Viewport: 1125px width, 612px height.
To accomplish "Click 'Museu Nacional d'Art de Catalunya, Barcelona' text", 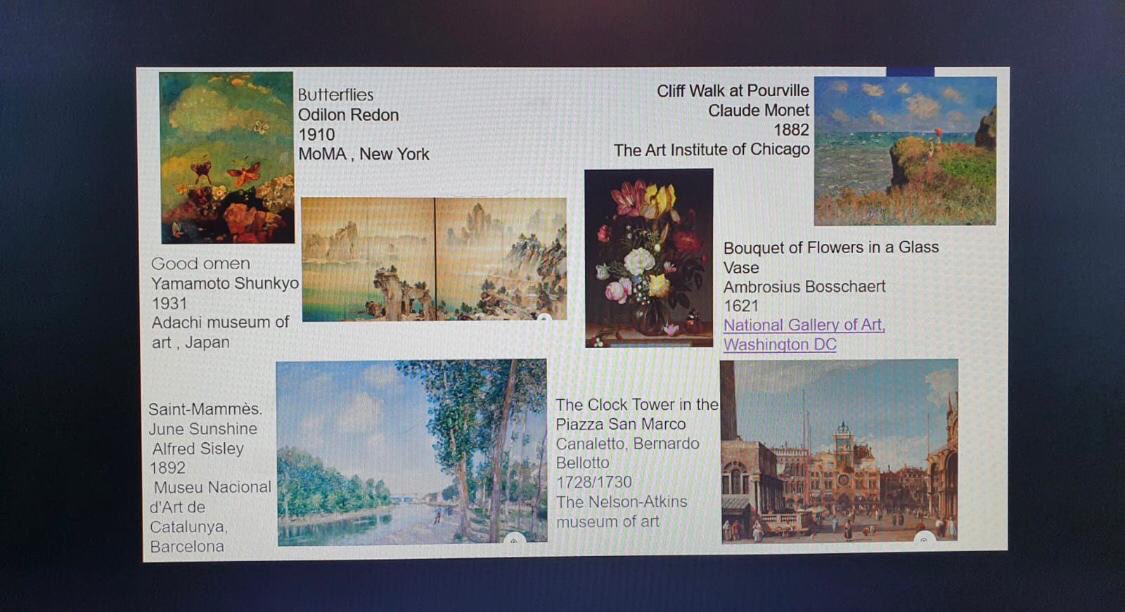I will click(210, 517).
